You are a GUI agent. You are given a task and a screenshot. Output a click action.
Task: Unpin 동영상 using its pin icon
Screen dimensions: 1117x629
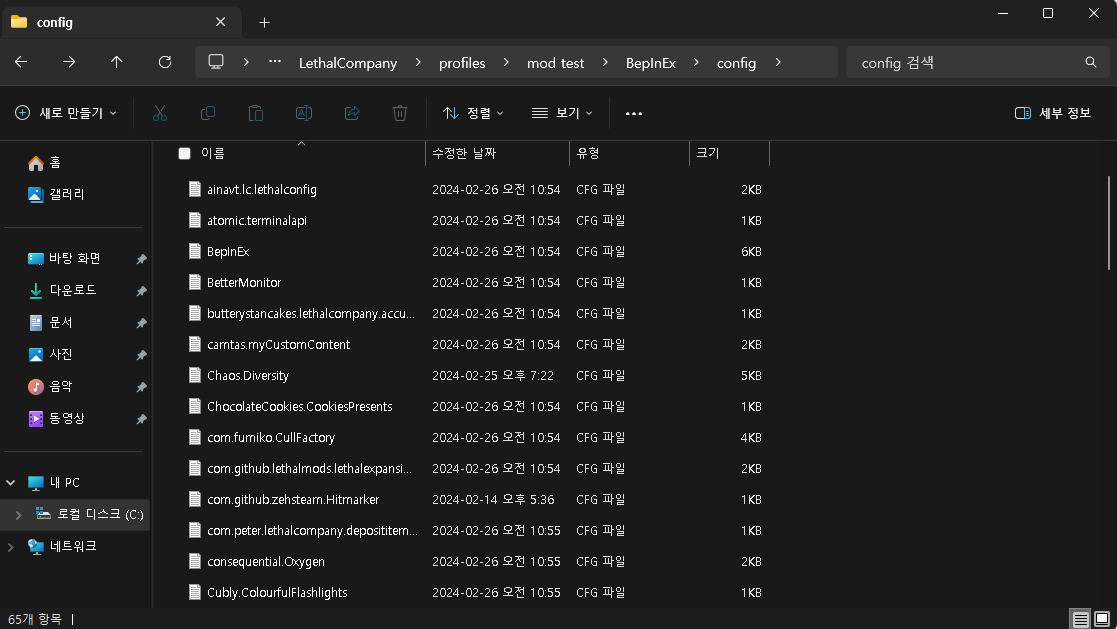[141, 420]
